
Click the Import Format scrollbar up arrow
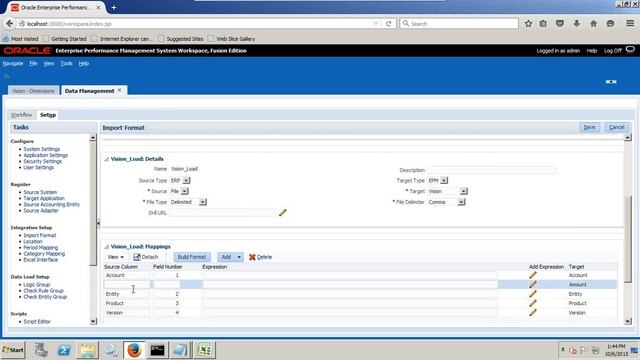point(628,138)
